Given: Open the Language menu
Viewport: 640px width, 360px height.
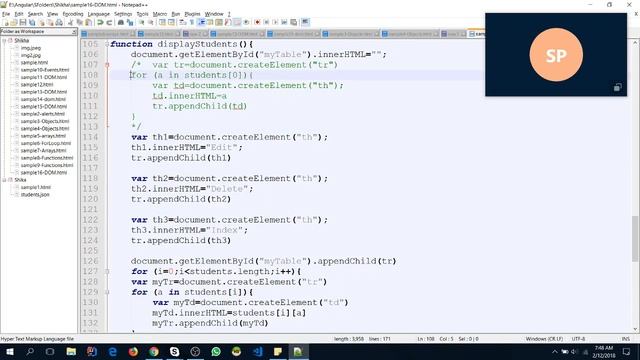Looking at the screenshot, I should [98, 14].
